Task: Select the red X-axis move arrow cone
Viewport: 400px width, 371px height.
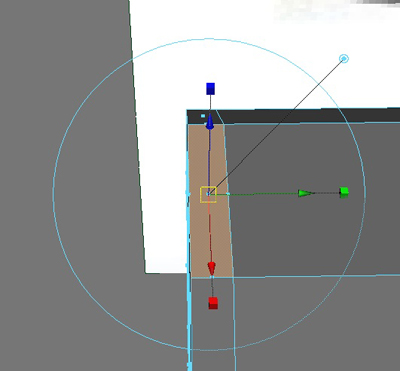Action: [212, 268]
